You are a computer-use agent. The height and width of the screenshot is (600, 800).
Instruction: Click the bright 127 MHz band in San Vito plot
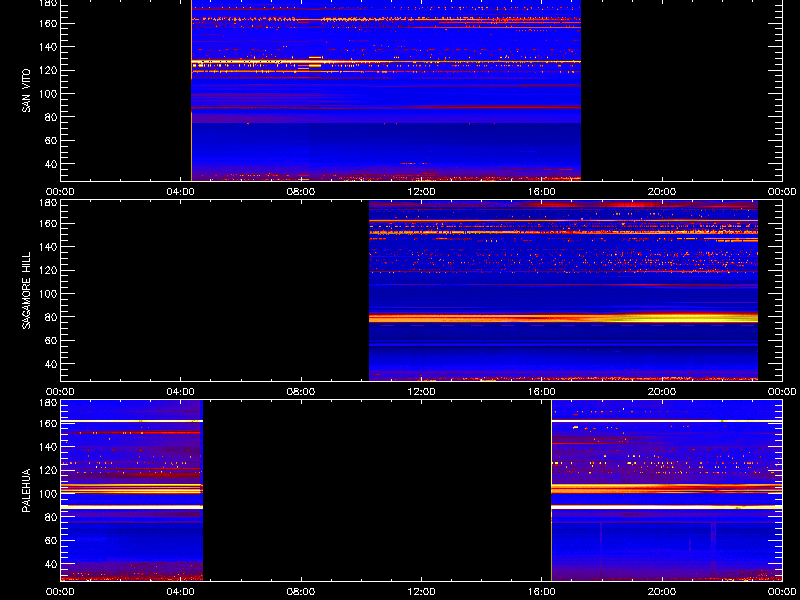(386, 62)
